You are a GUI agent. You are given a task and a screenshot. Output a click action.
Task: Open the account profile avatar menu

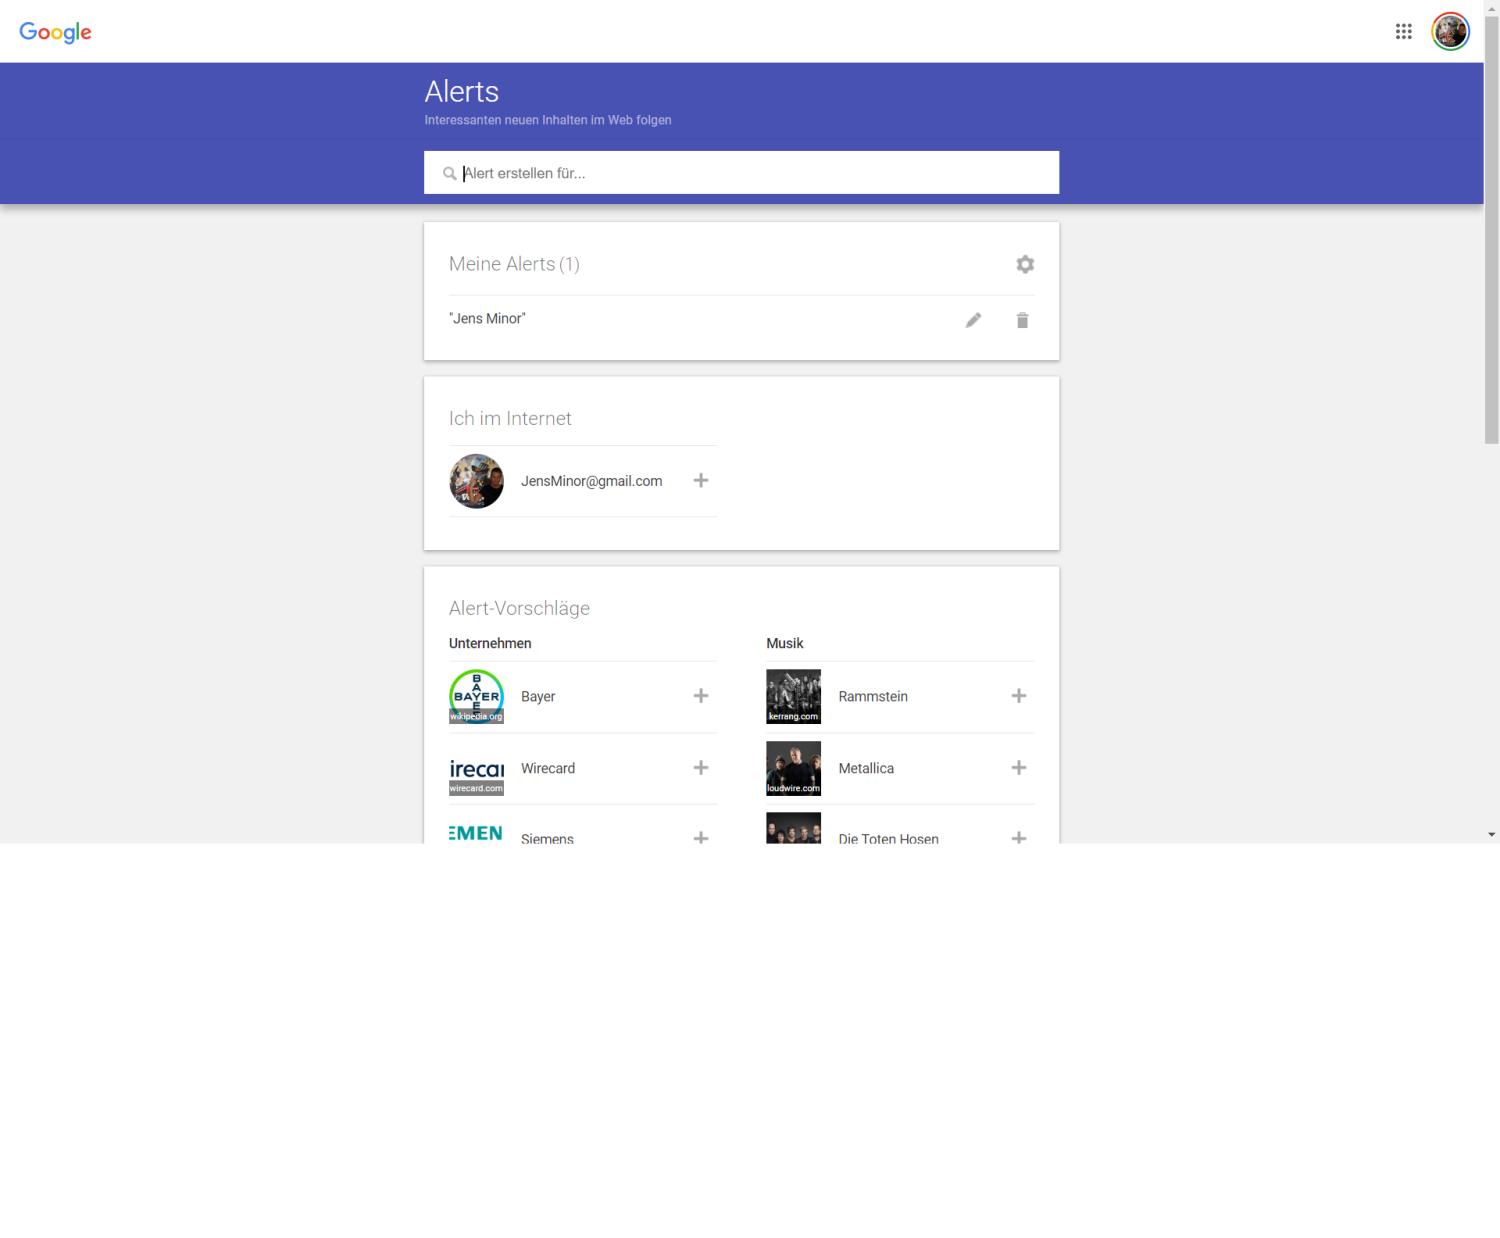pyautogui.click(x=1450, y=32)
